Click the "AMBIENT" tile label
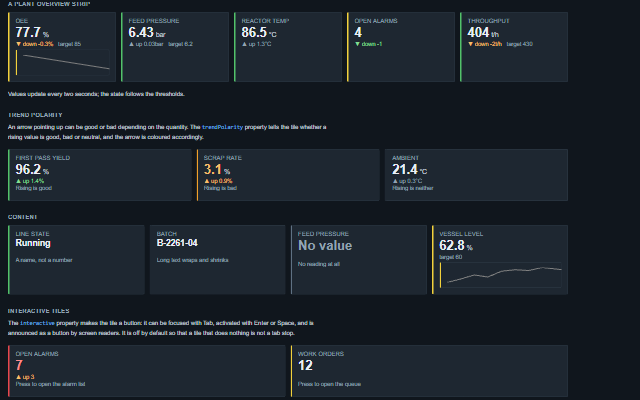640x400 pixels. (405, 158)
